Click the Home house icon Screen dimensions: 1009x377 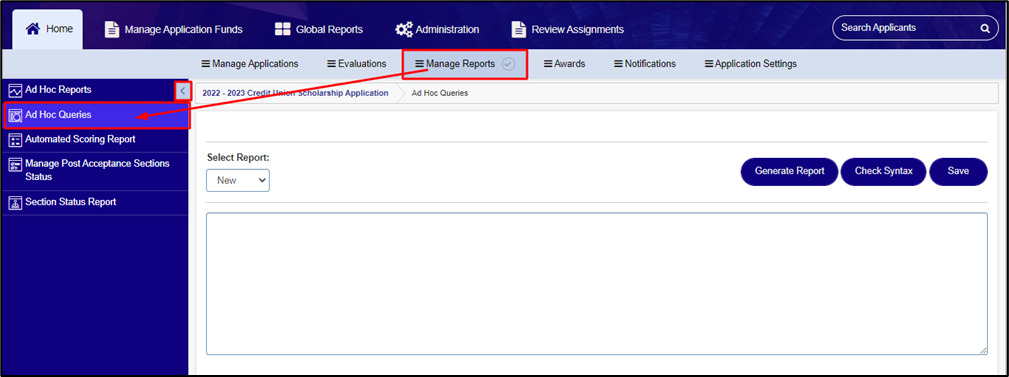click(x=33, y=29)
